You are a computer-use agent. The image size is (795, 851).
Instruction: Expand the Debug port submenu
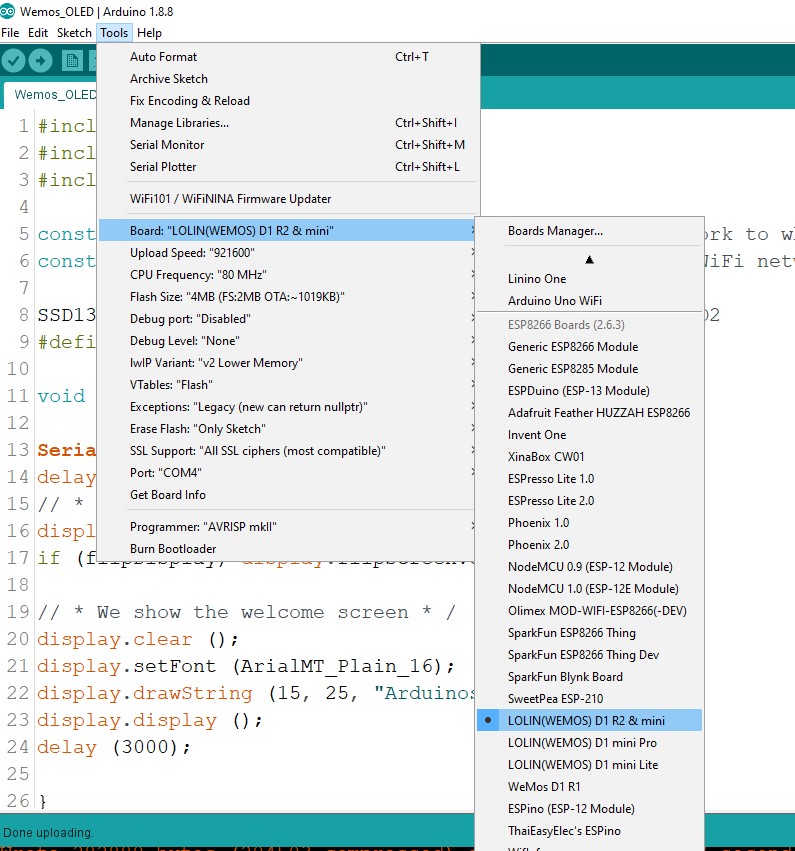[288, 319]
